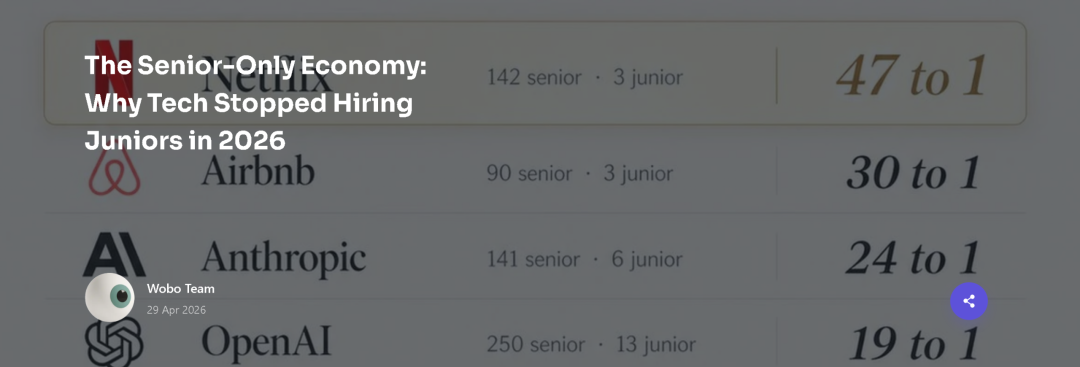Select the 90 senior · 3 junior text
The image size is (1080, 367).
click(x=580, y=173)
